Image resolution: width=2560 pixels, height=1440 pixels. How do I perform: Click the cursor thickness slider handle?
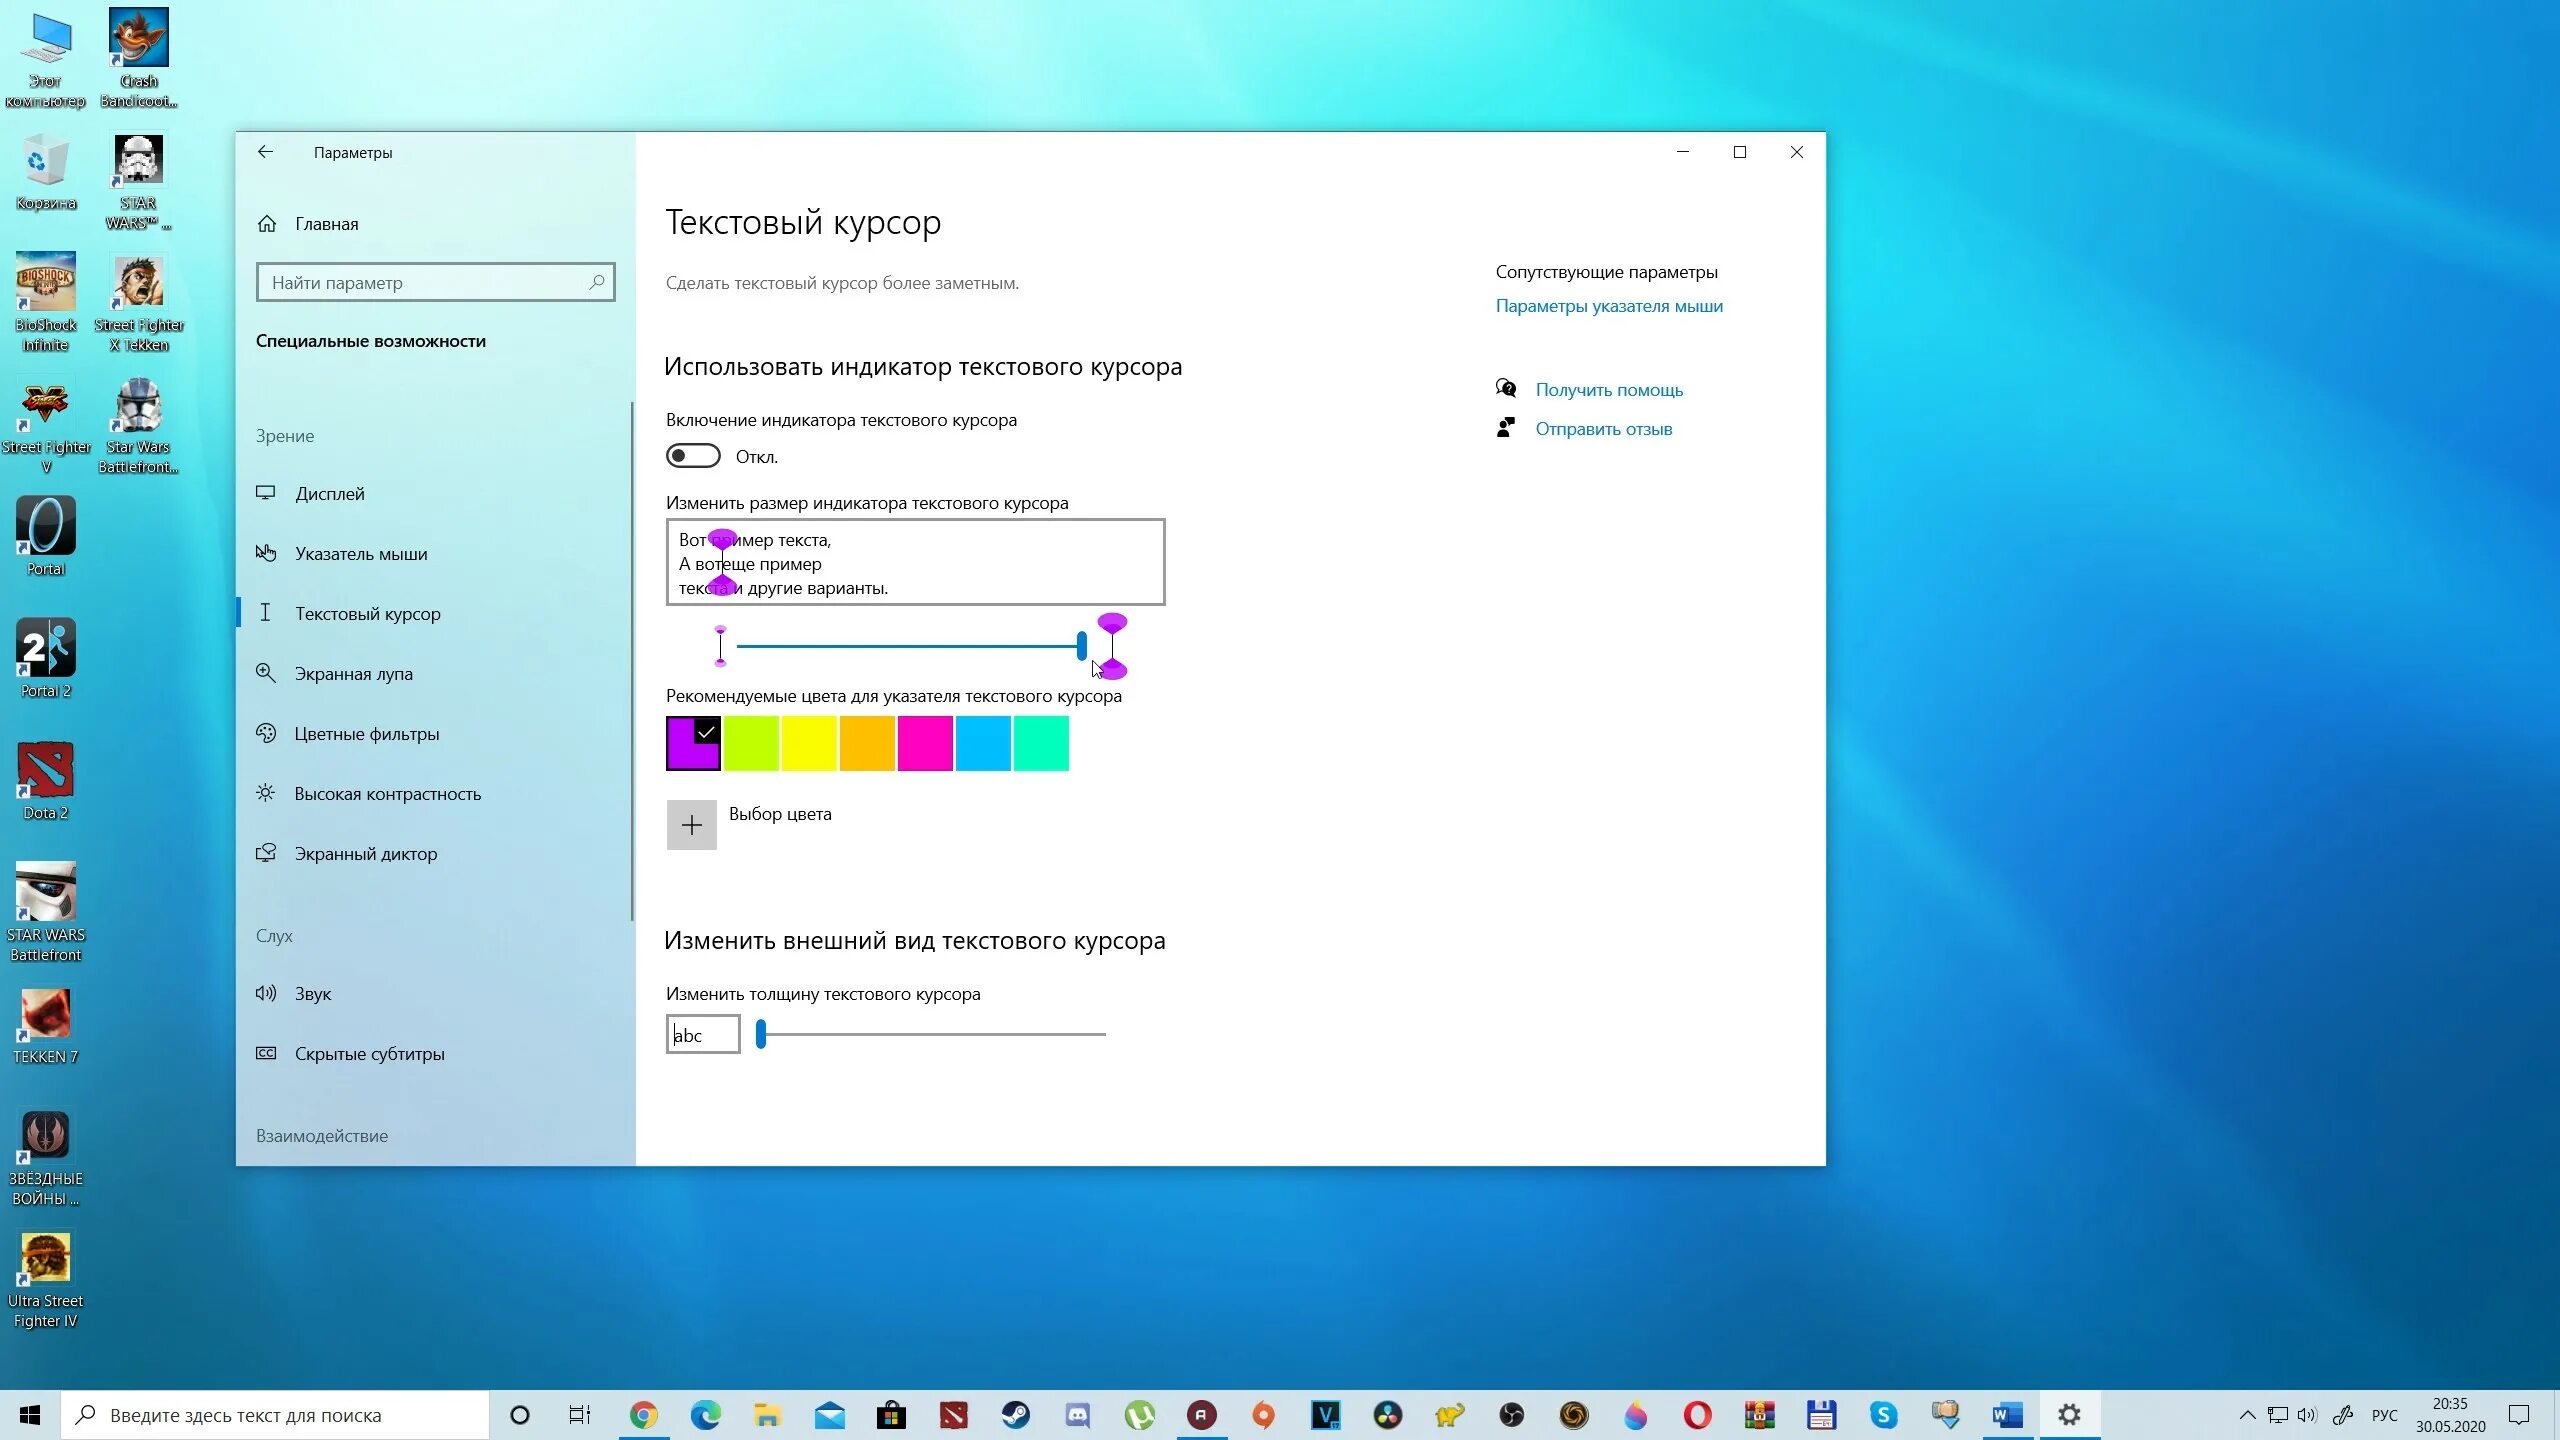click(762, 1035)
